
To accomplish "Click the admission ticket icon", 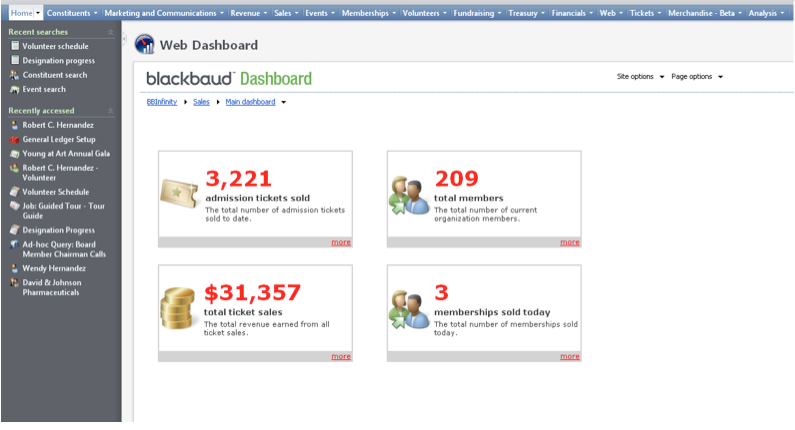I will tap(179, 194).
